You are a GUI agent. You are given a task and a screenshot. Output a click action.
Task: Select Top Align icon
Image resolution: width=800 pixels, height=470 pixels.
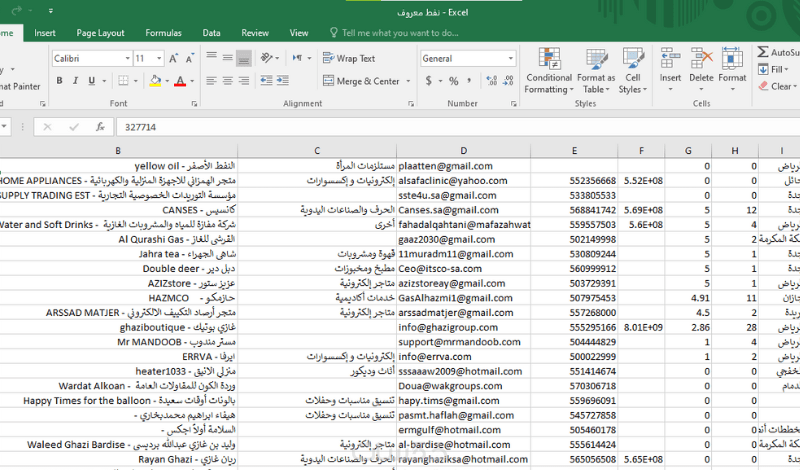[211, 58]
